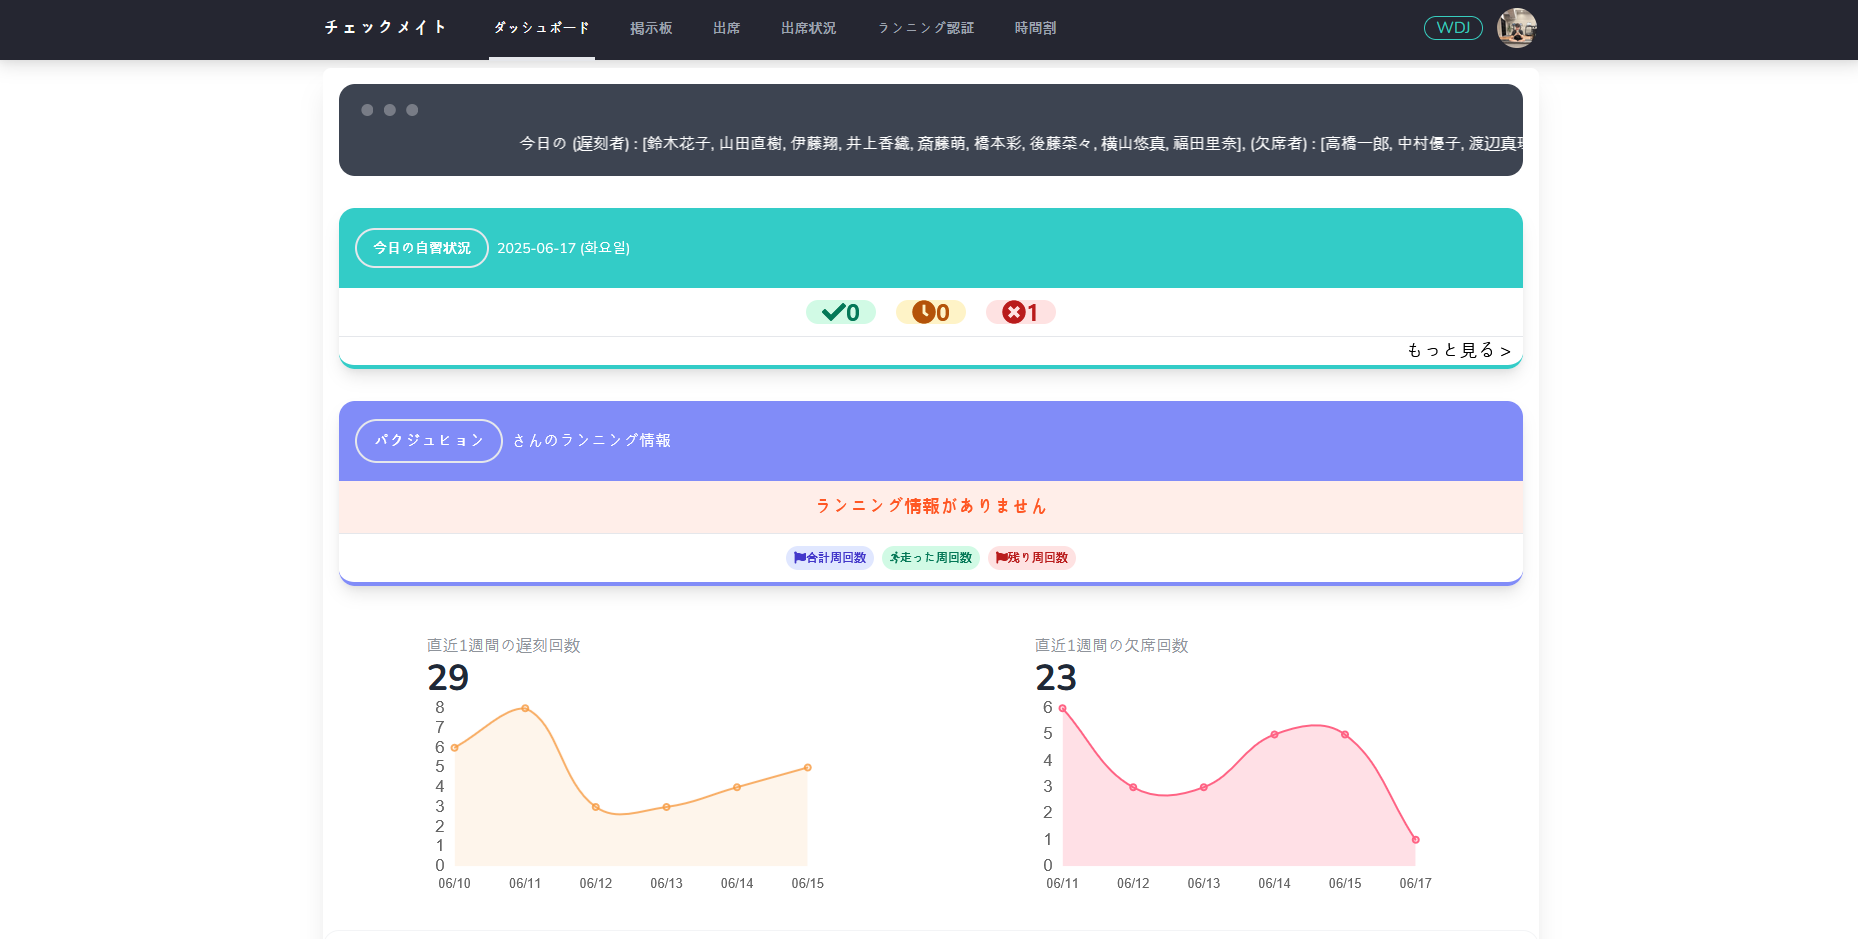
Task: Click the absence total number 23
Action: pyautogui.click(x=1056, y=678)
